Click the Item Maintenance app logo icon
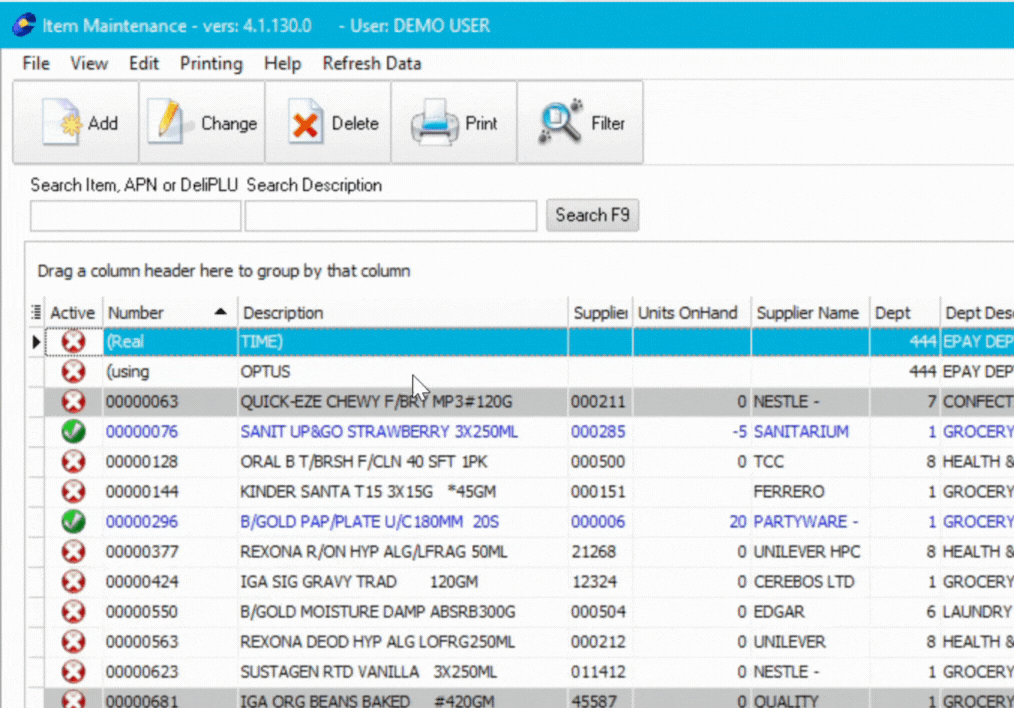1014x708 pixels. point(24,25)
